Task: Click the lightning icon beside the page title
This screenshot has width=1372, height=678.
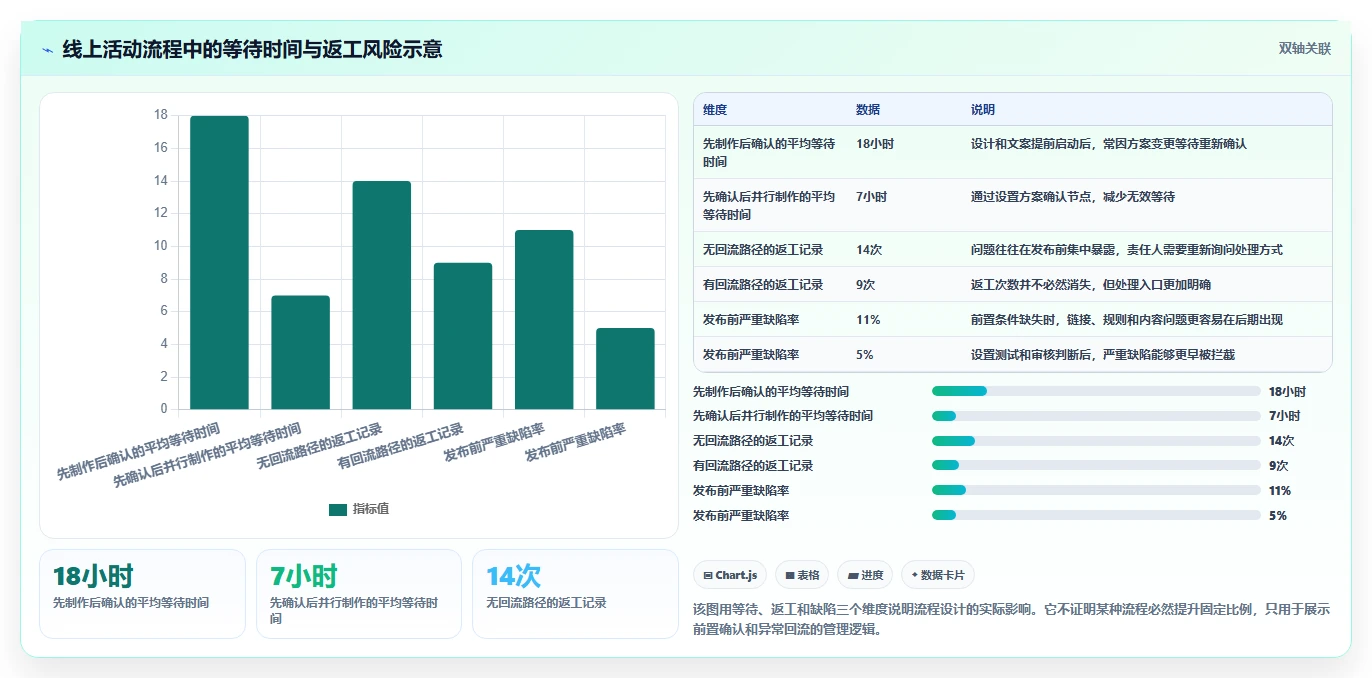Action: (47, 50)
